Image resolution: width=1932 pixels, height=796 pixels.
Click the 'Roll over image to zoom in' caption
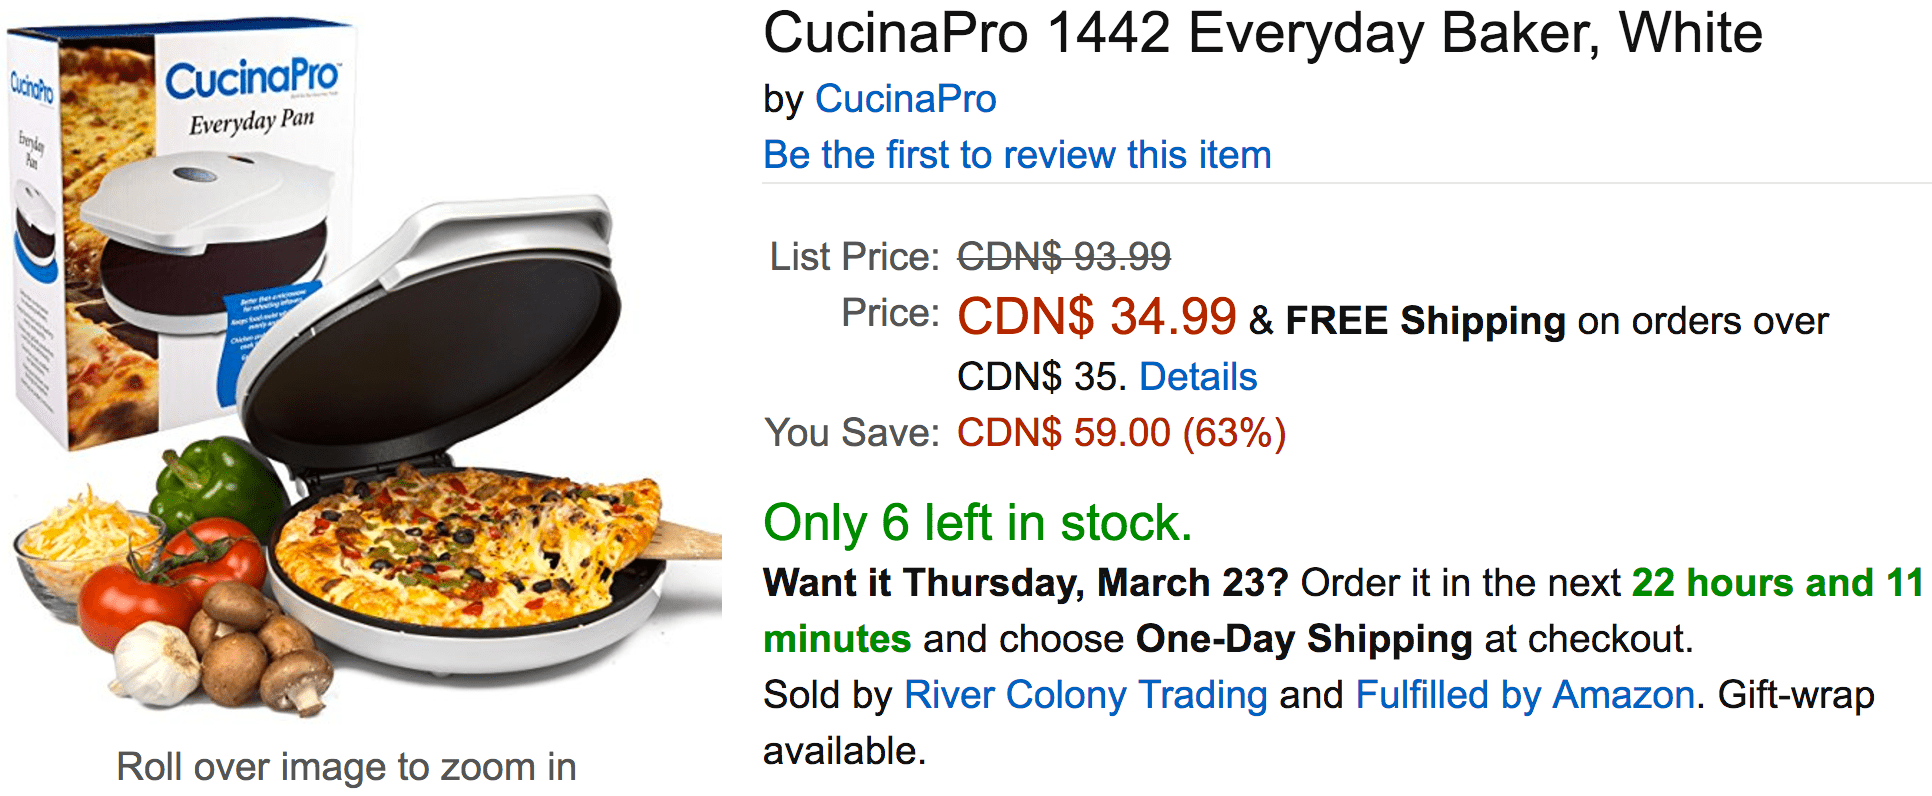click(x=346, y=767)
